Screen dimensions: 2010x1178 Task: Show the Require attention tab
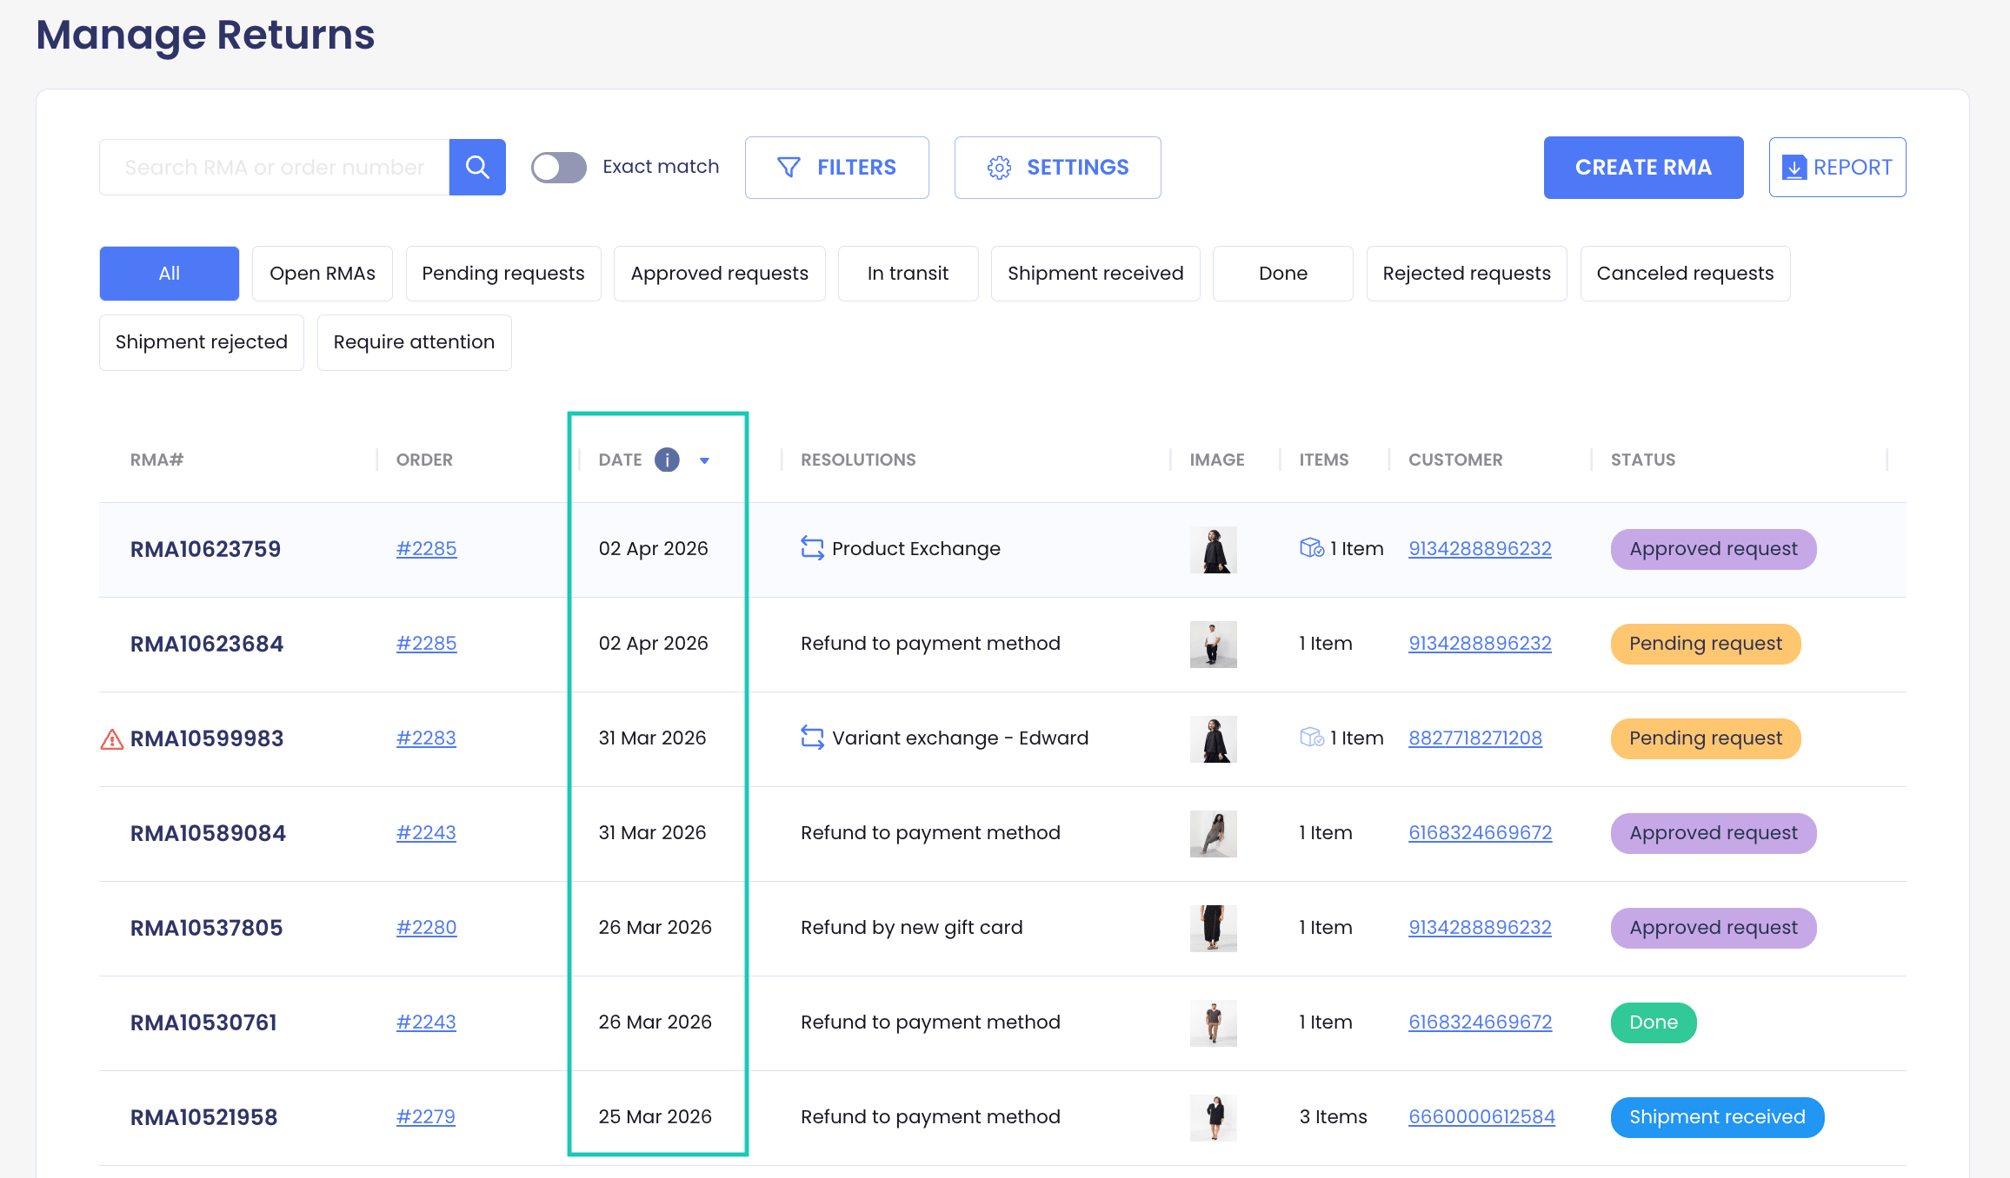pos(414,342)
